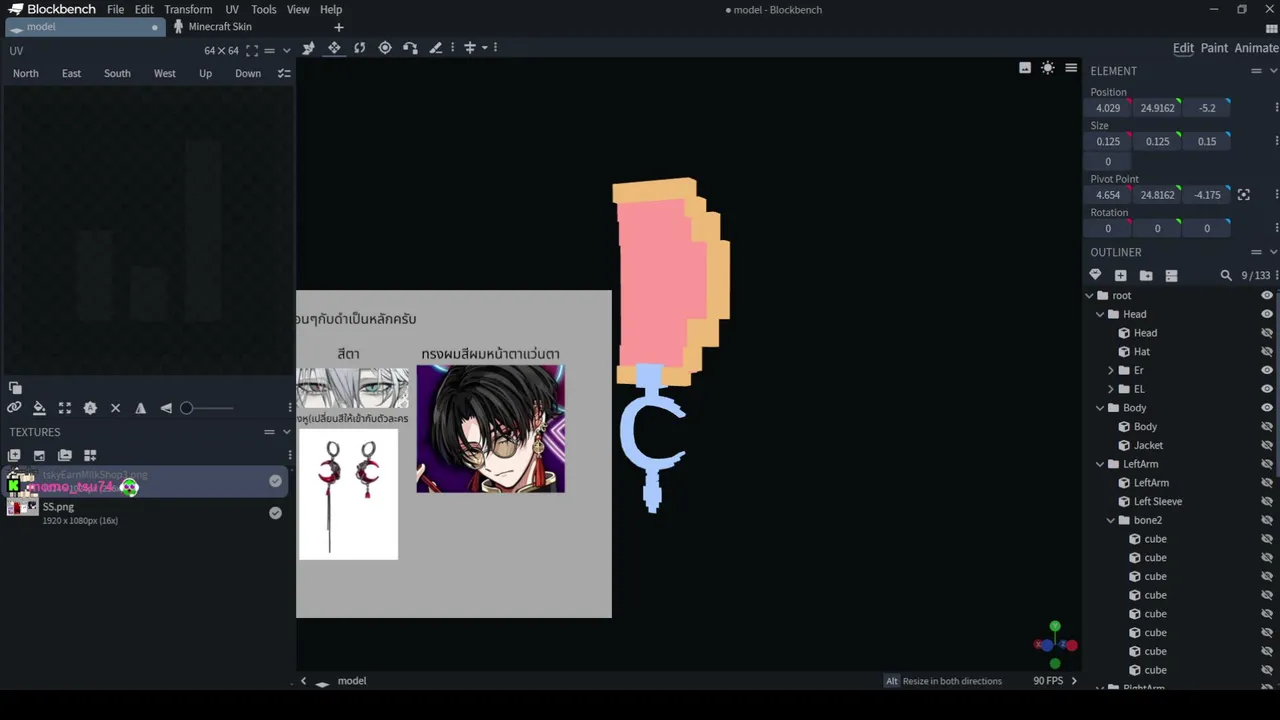1280x720 pixels.
Task: Open the UV menu
Action: [x=232, y=9]
